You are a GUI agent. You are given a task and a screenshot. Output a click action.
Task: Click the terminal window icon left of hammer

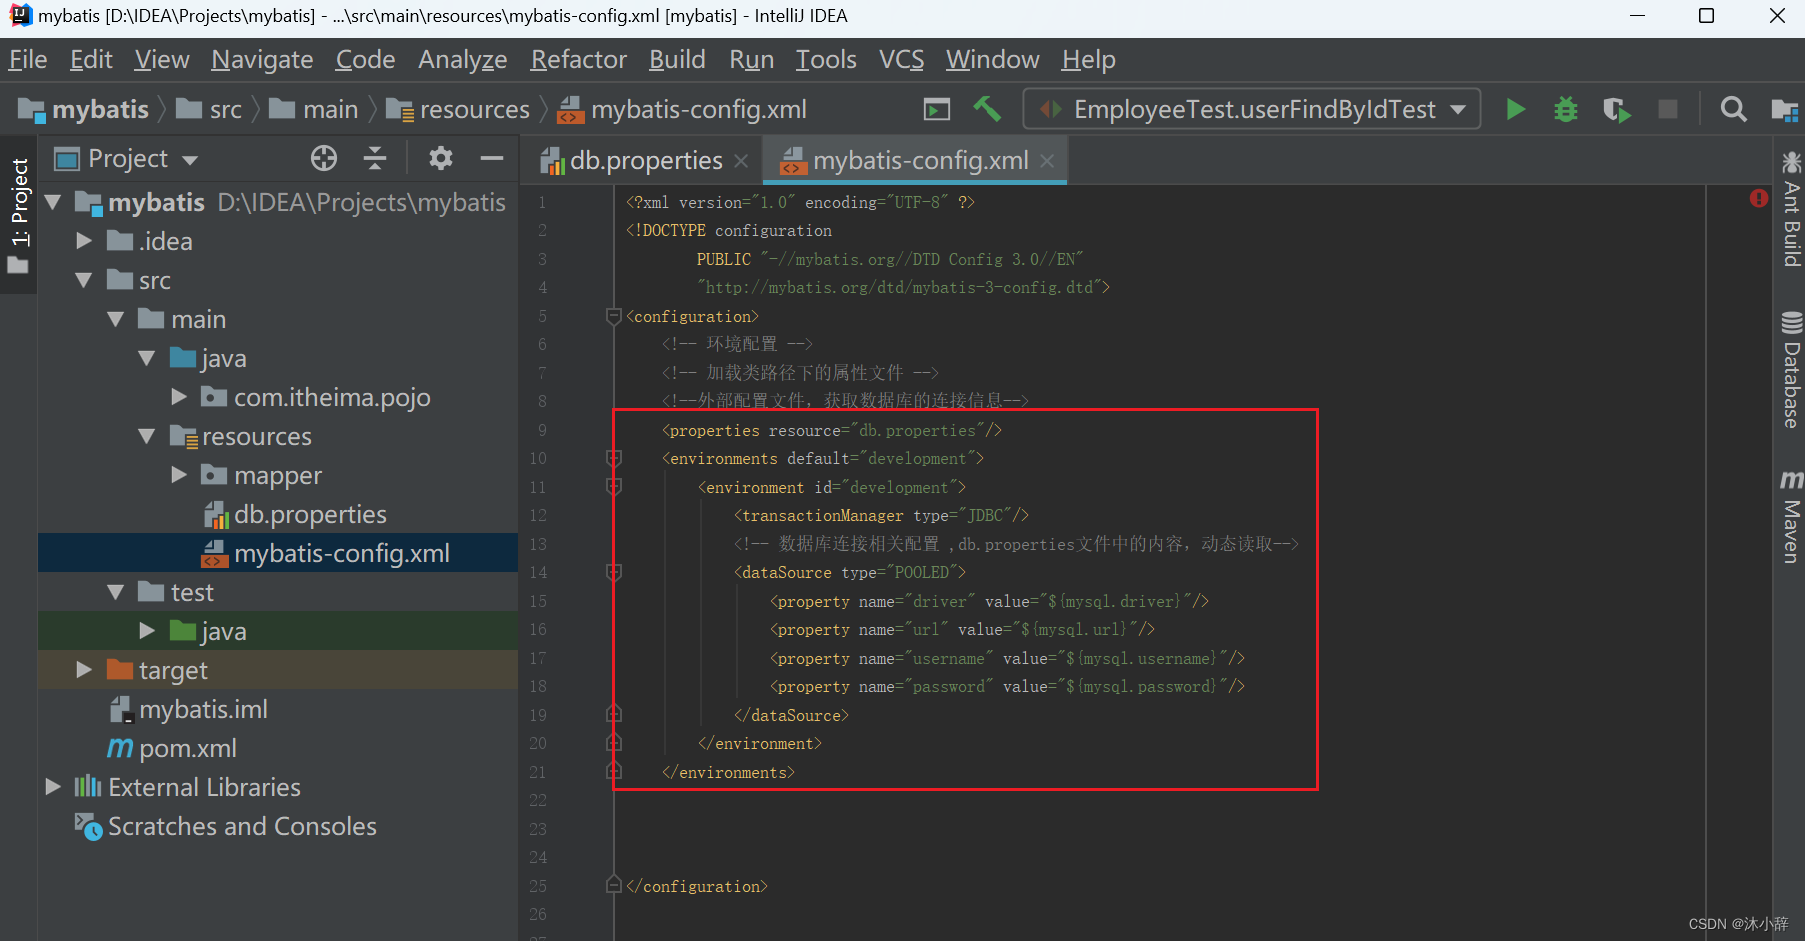[x=937, y=109]
